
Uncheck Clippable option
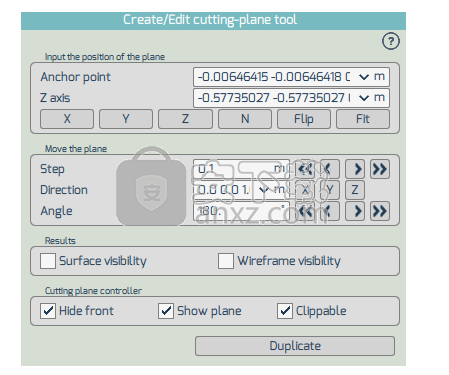pyautogui.click(x=285, y=311)
